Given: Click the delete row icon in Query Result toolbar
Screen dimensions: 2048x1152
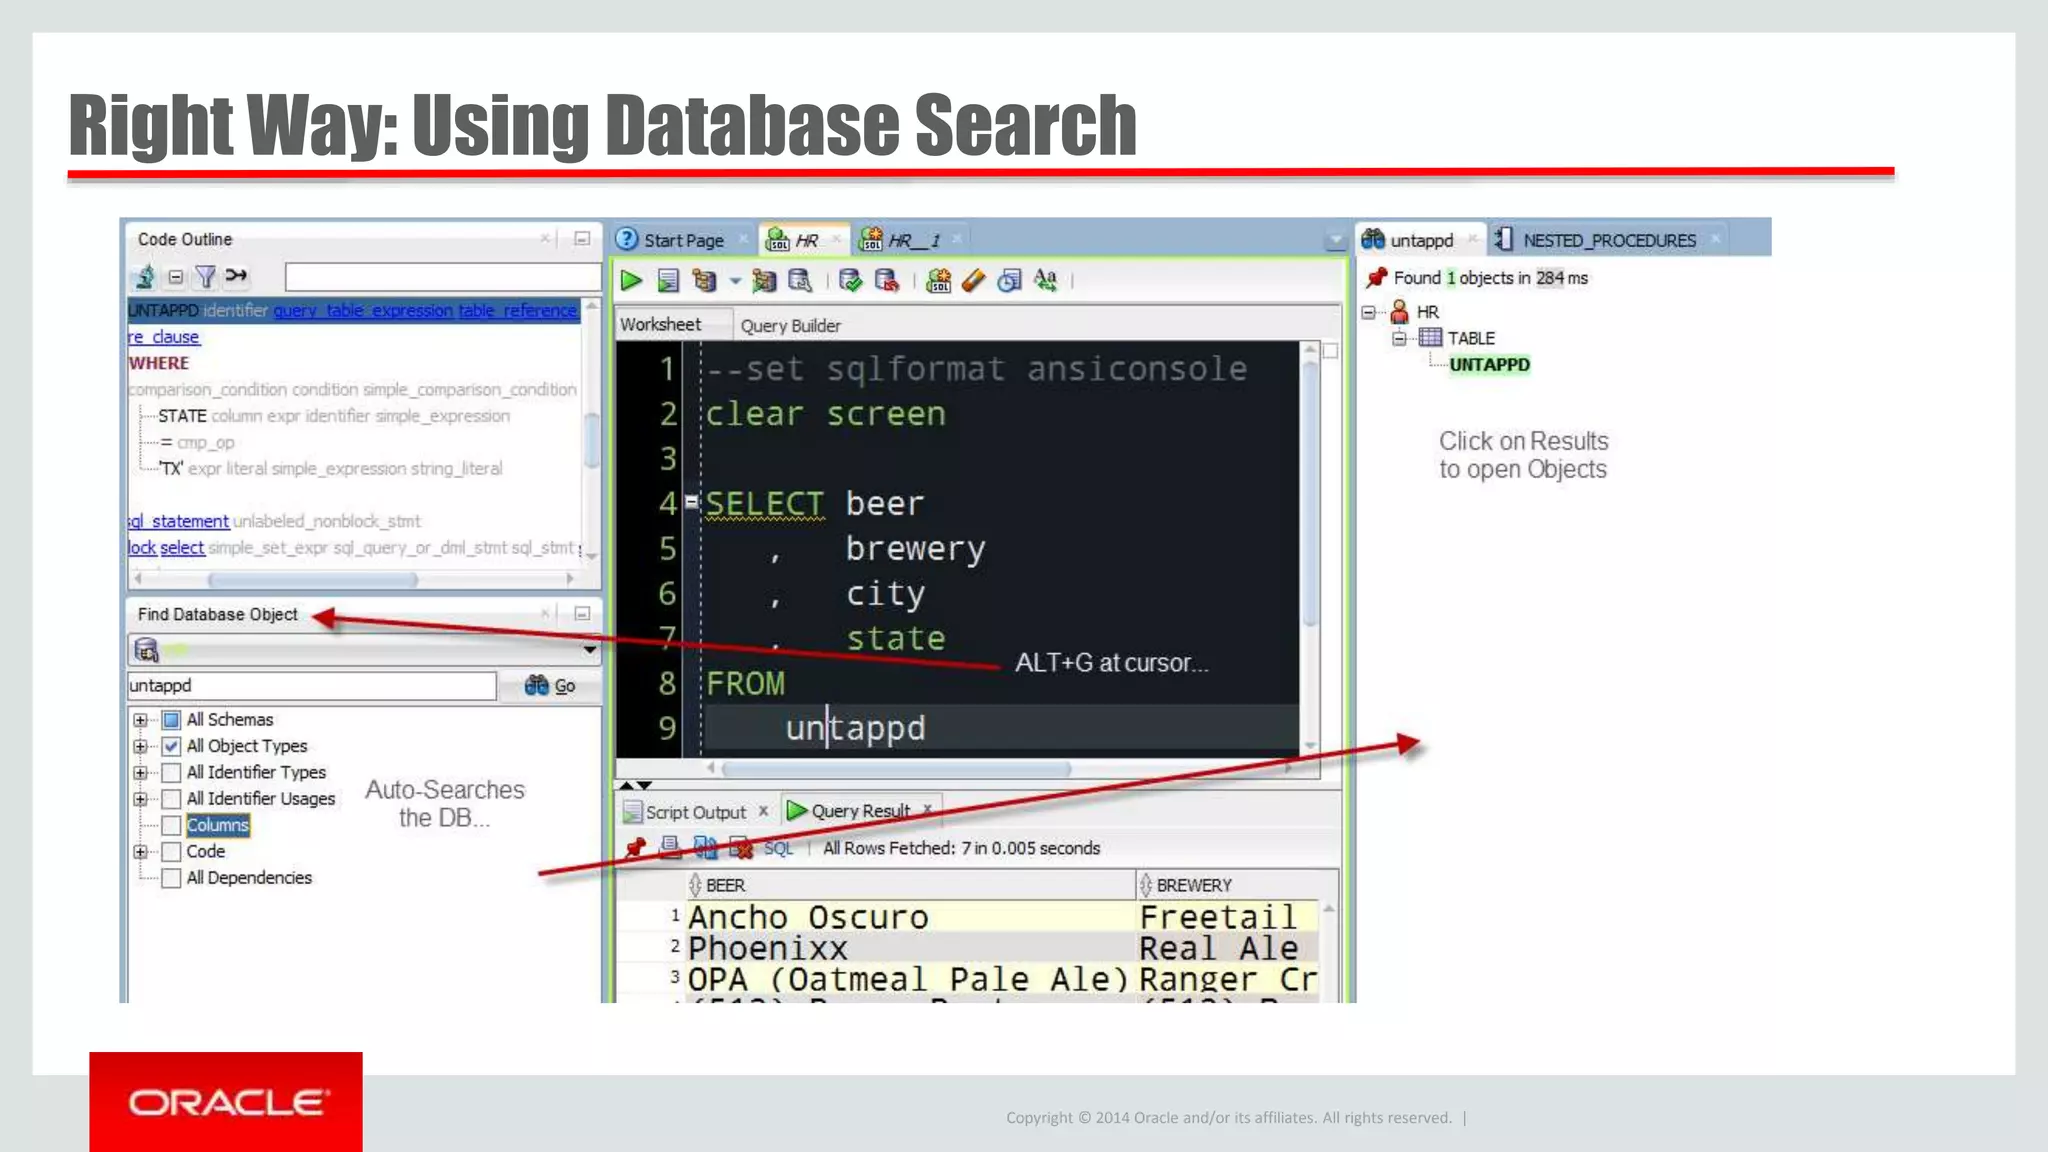Looking at the screenshot, I should pos(740,848).
